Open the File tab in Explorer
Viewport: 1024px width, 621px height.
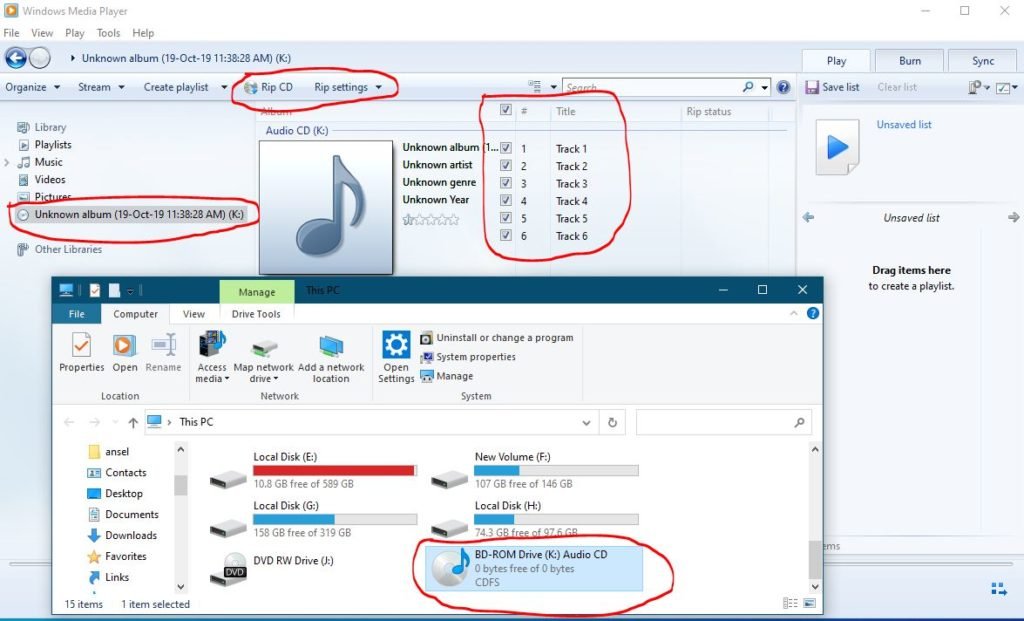tap(76, 313)
